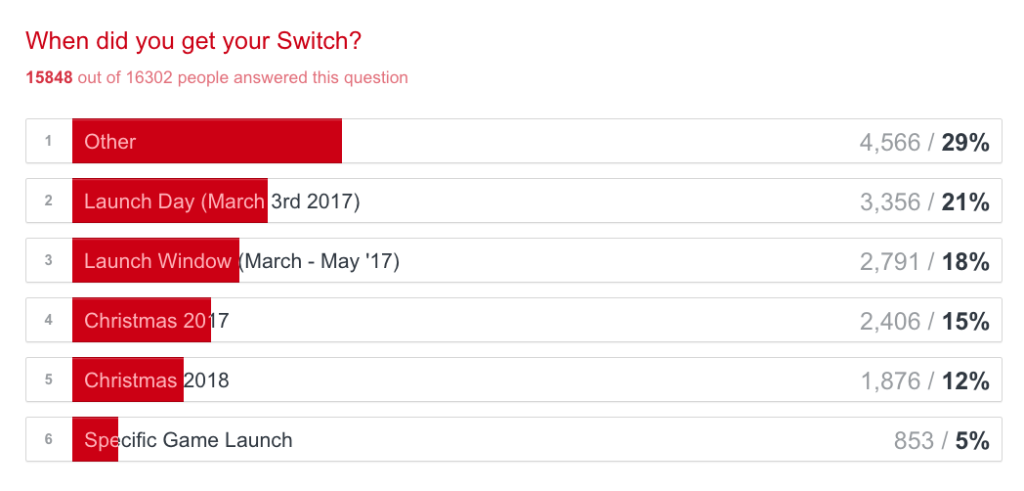The width and height of the screenshot is (1024, 491).
Task: Select the "Christmas 2018" answer label
Action: pos(157,381)
